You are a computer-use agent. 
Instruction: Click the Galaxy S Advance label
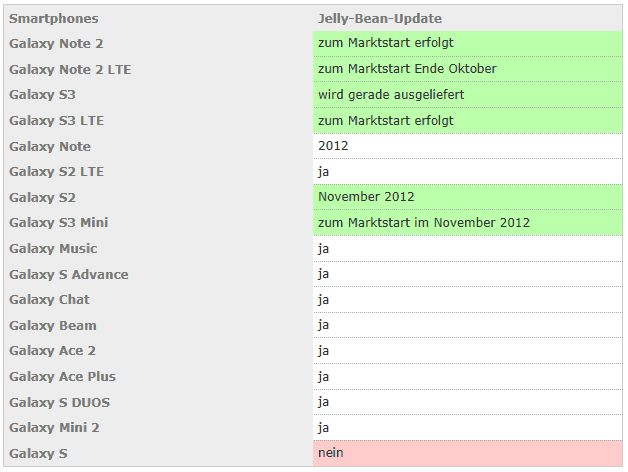click(x=69, y=274)
